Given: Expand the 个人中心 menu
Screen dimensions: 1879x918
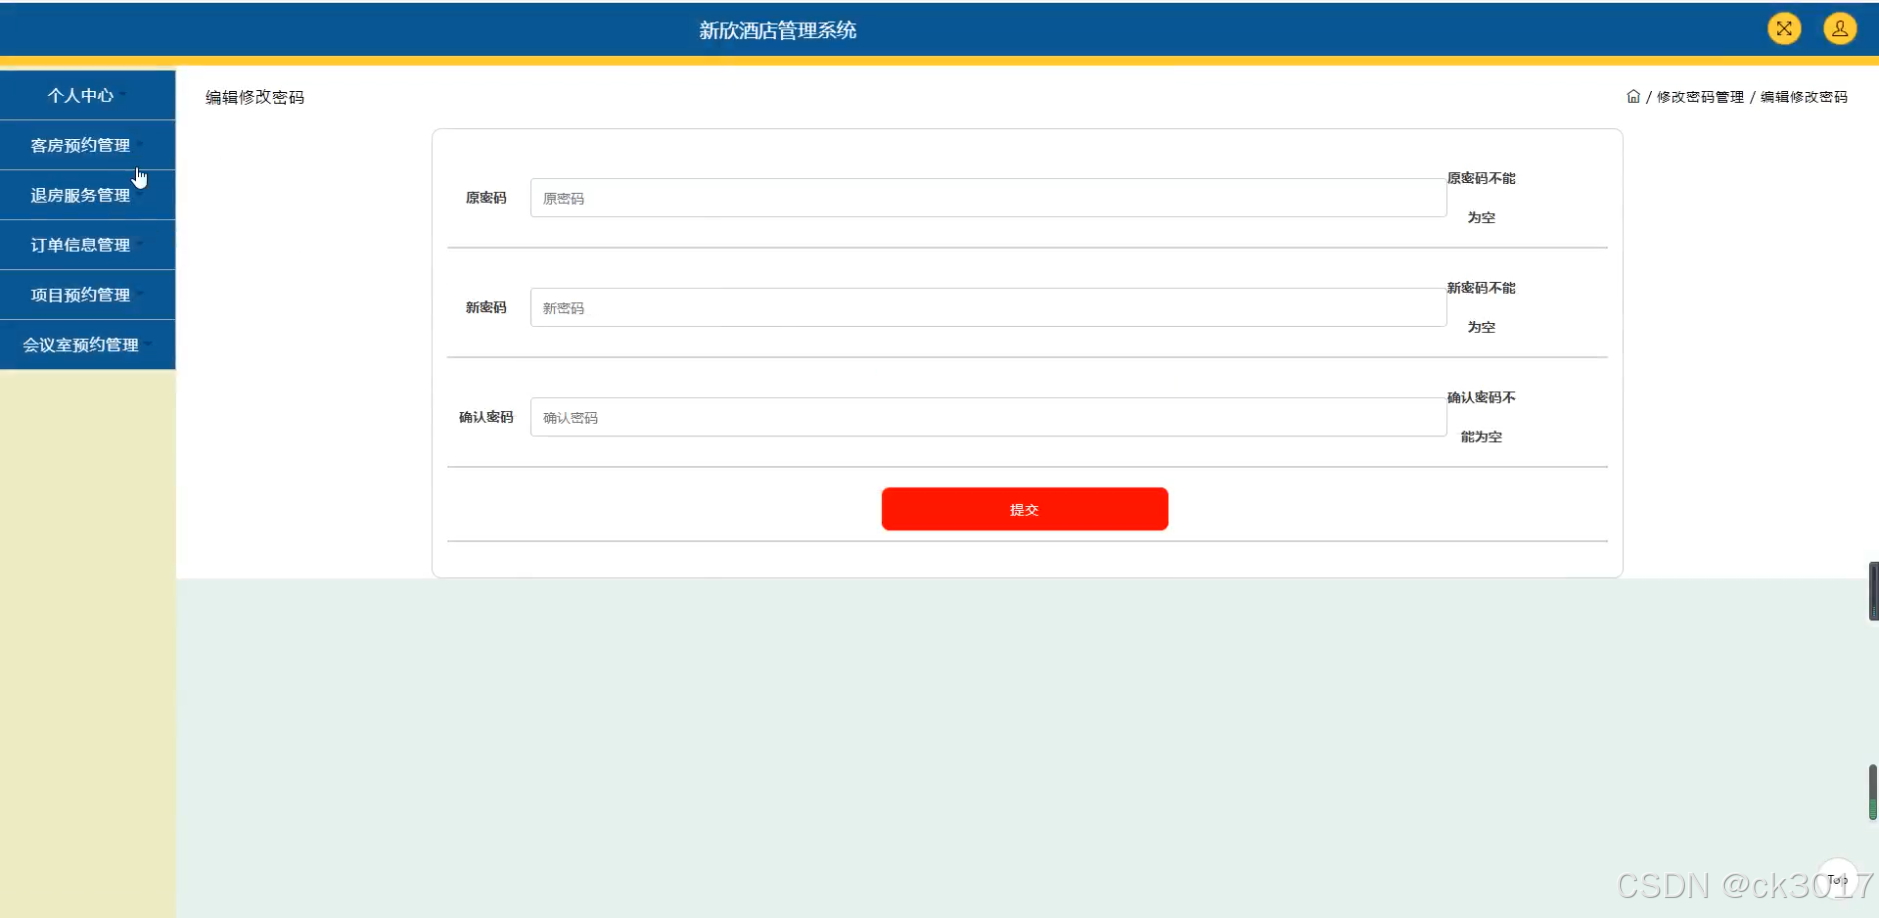Looking at the screenshot, I should (88, 95).
